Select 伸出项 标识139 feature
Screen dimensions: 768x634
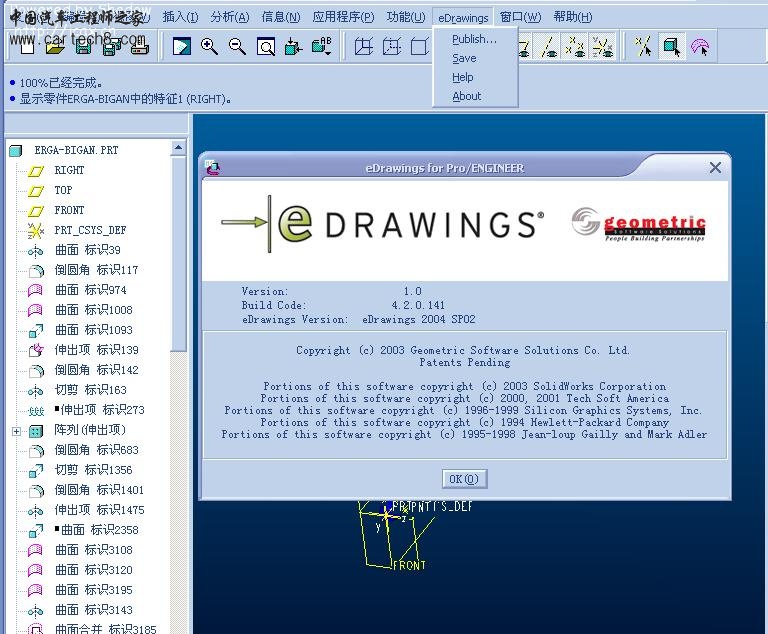96,350
